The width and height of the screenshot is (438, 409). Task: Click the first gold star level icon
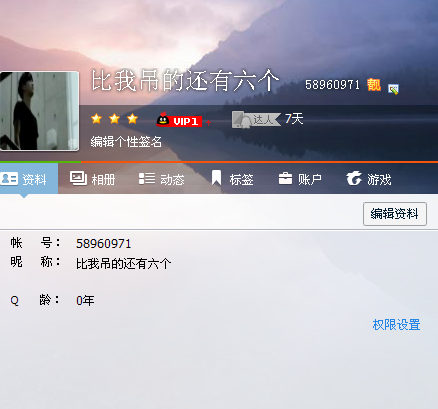point(96,119)
